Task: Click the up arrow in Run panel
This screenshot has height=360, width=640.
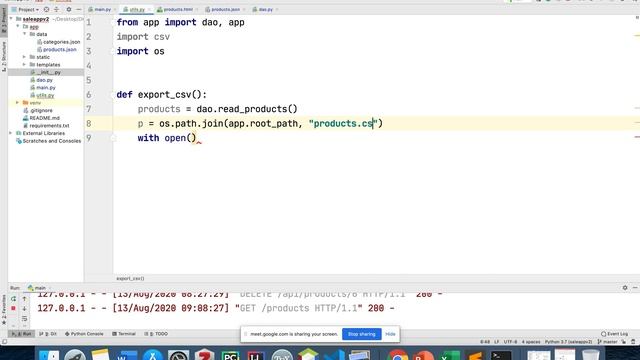Action: pyautogui.click(x=24, y=299)
